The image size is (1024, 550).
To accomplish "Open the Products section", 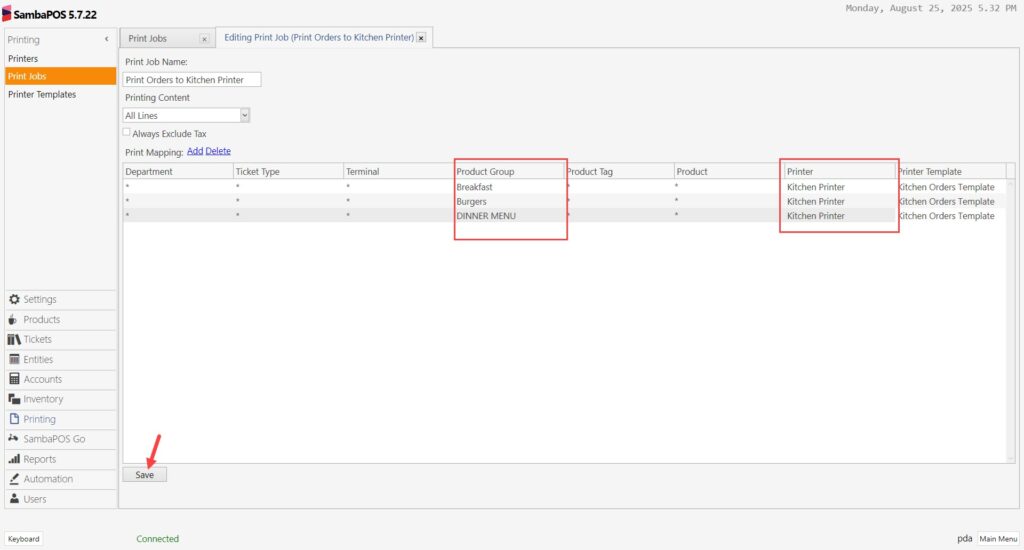I will pos(60,319).
